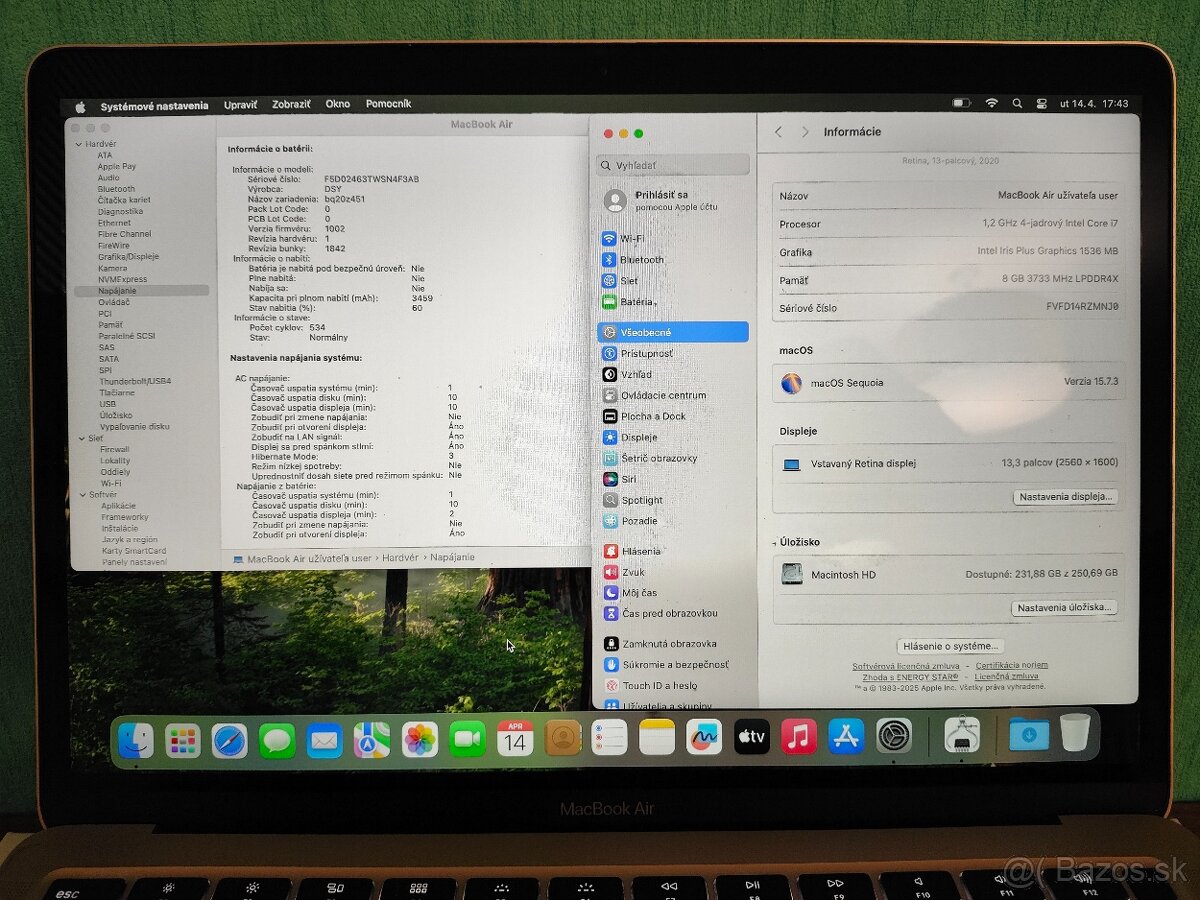Collapse the Hardvér section in System Information
The width and height of the screenshot is (1200, 900).
click(x=78, y=143)
